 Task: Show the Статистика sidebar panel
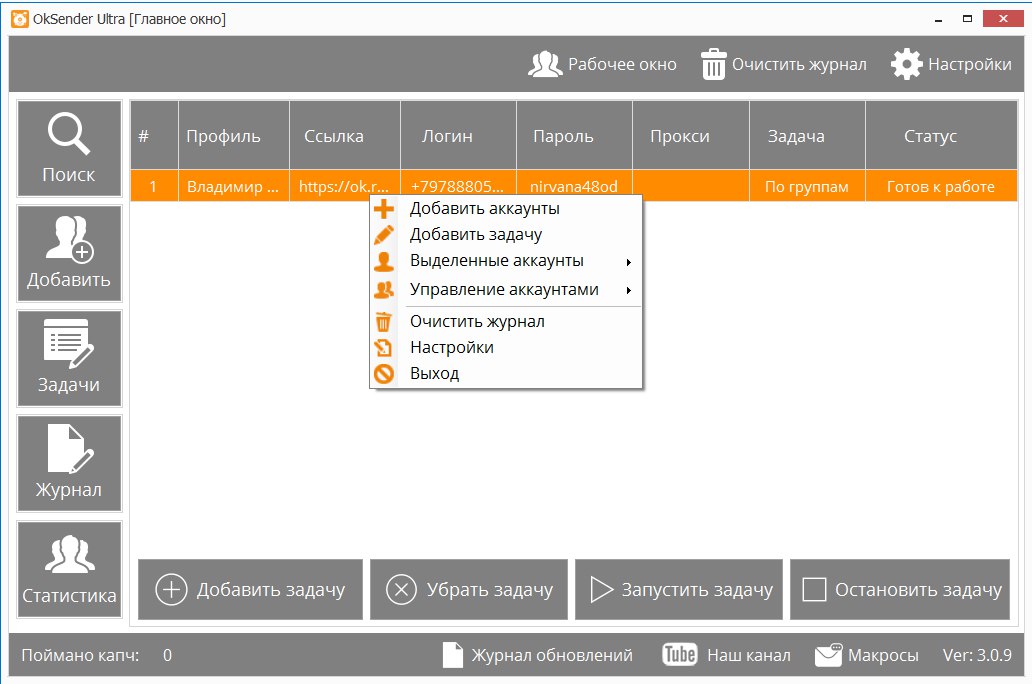[69, 568]
